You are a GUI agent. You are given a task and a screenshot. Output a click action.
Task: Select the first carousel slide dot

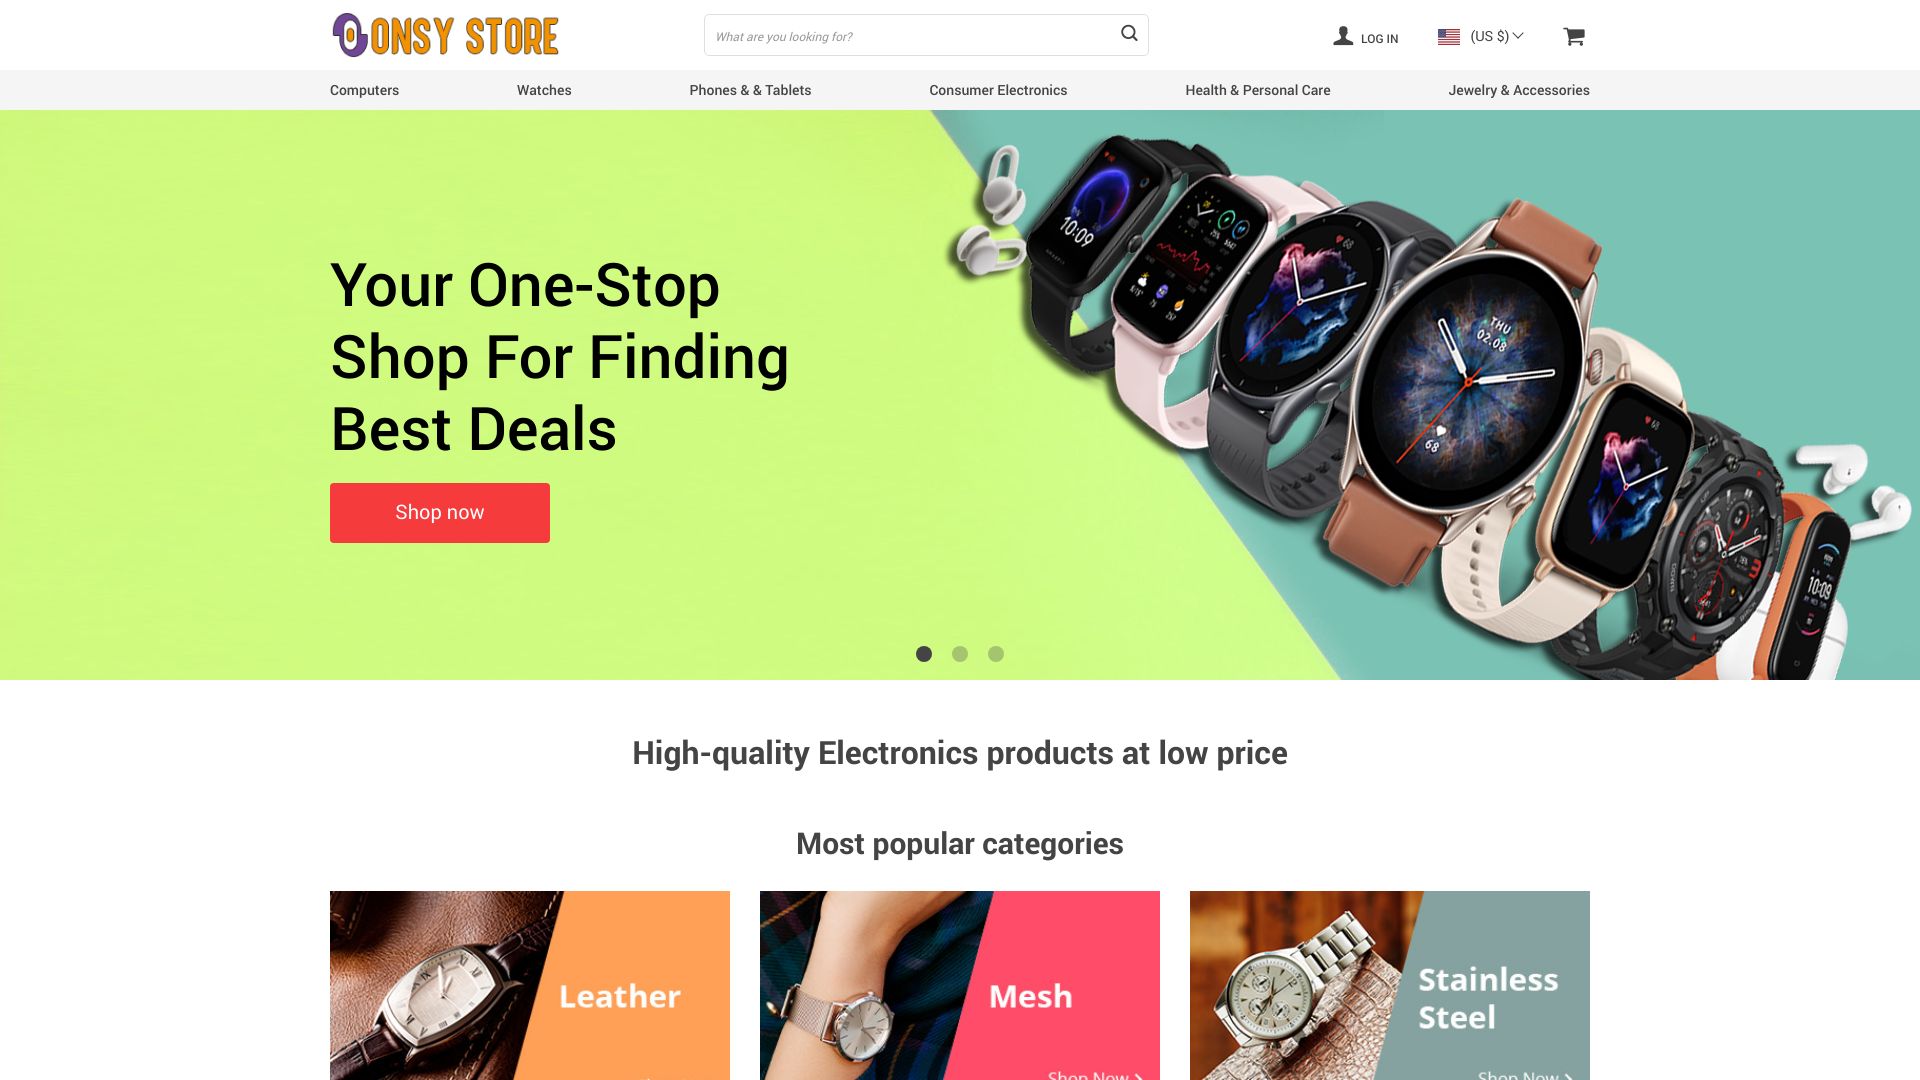pos(924,654)
